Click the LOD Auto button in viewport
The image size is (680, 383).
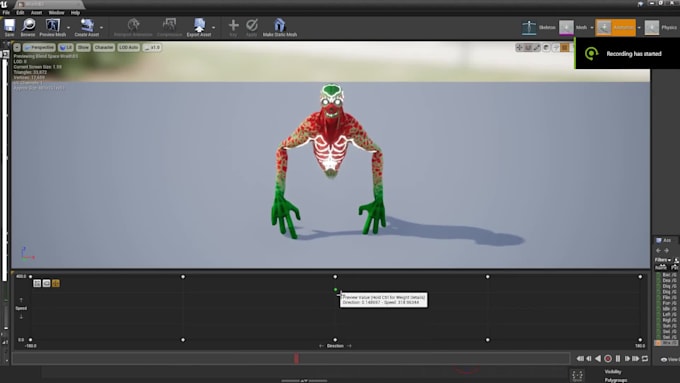click(x=128, y=47)
